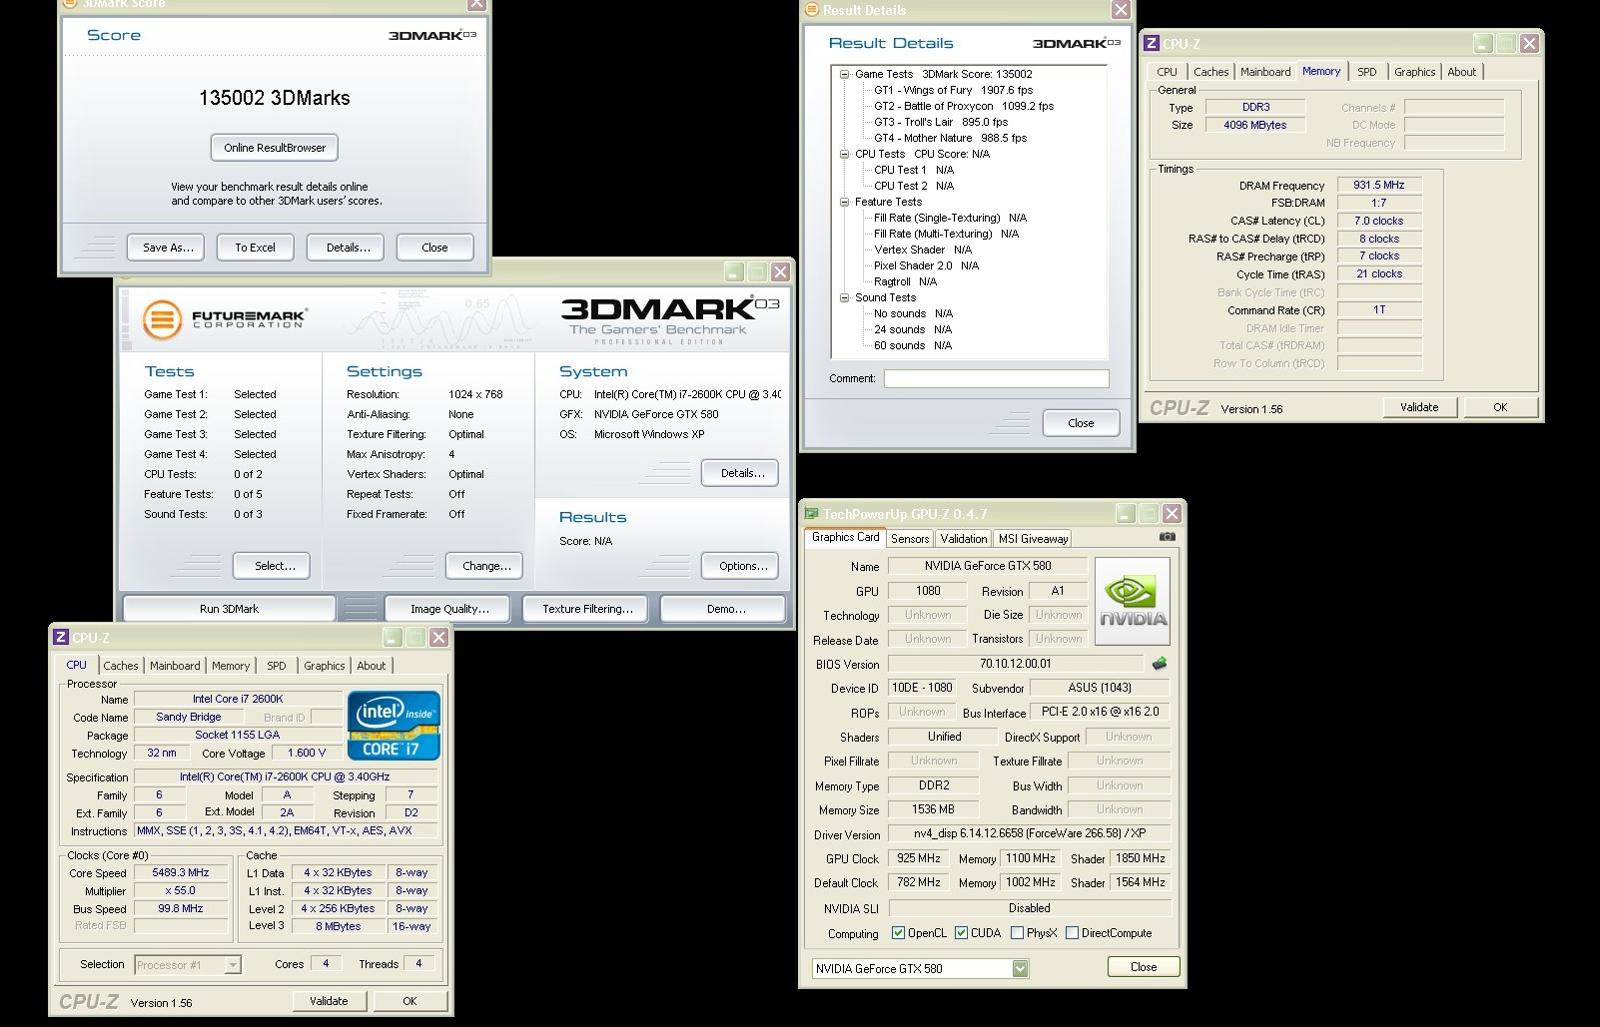
Task: Click the NVIDIA logo in GPU-Z
Action: pos(1133,600)
